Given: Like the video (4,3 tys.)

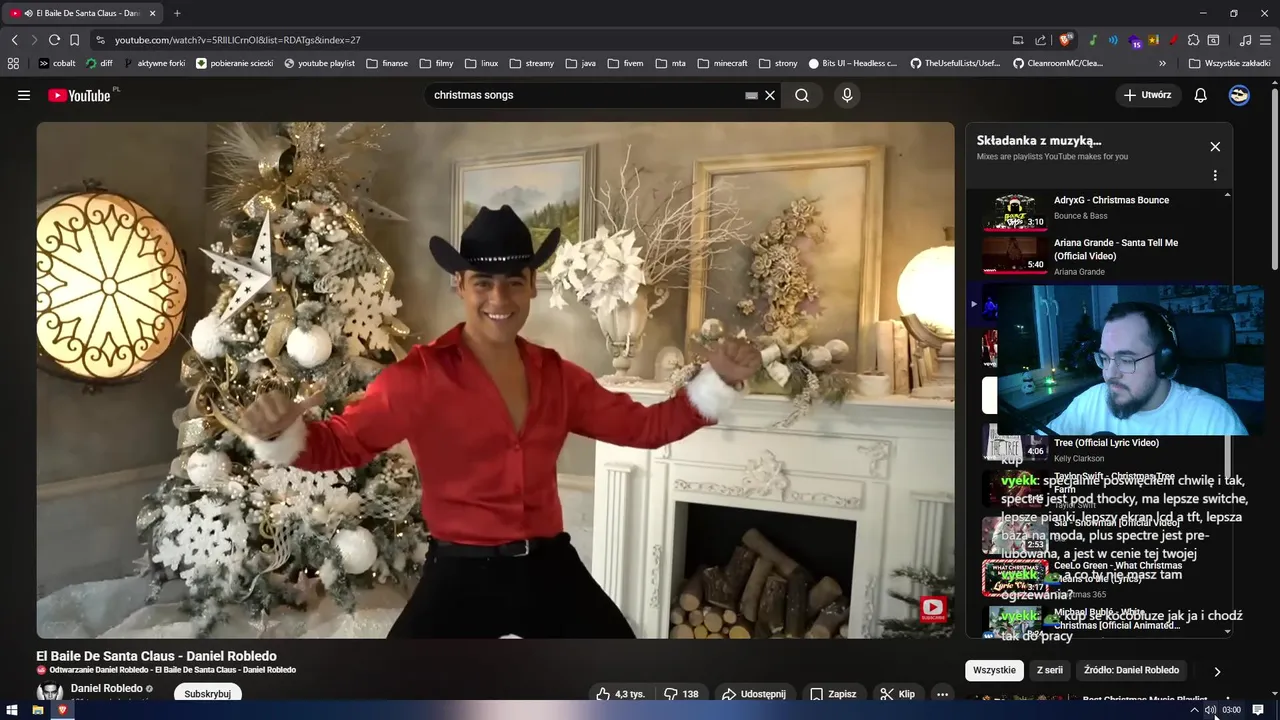Looking at the screenshot, I should tap(621, 694).
